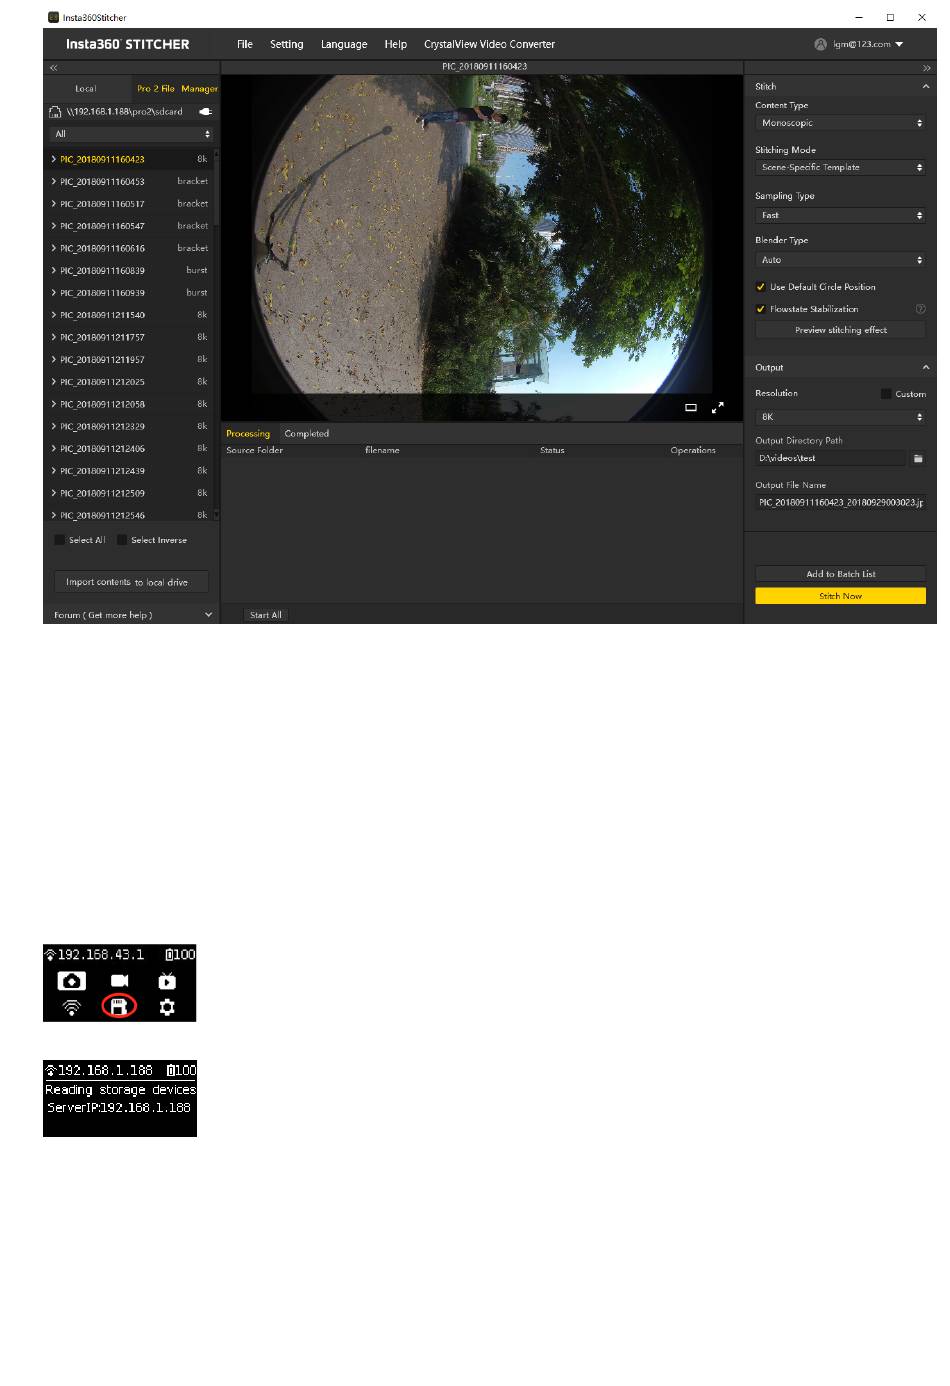The width and height of the screenshot is (950, 1386).
Task: Toggle the preview aspect rectangle icon
Action: [x=691, y=408]
